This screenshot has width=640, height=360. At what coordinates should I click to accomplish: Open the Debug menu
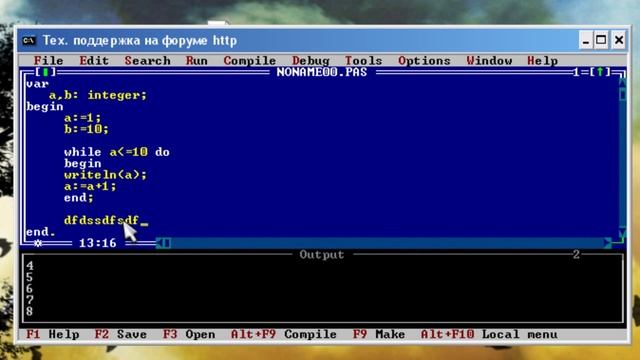(311, 61)
